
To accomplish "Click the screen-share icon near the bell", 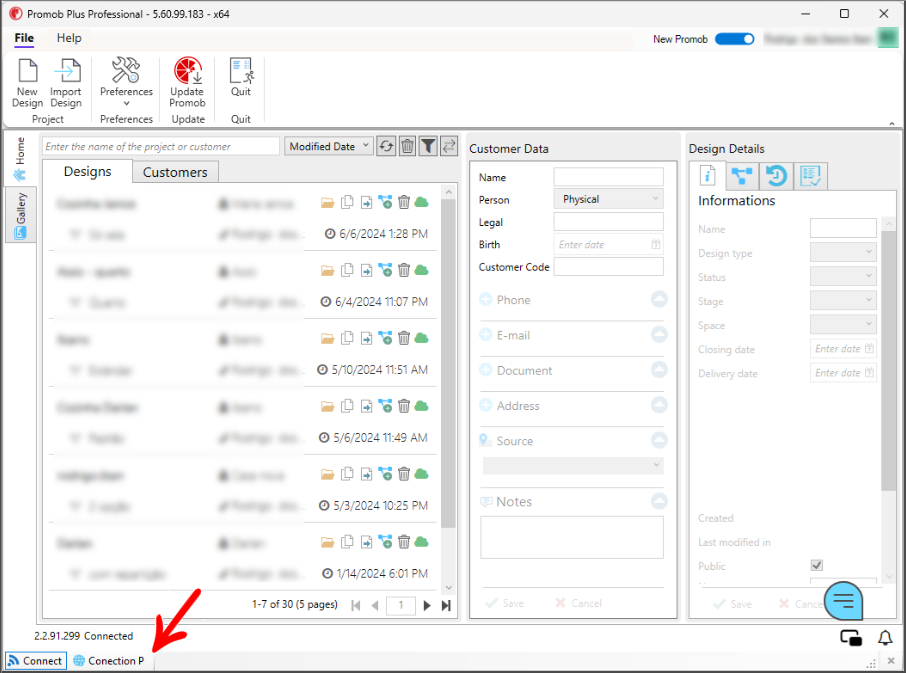I will click(x=851, y=638).
